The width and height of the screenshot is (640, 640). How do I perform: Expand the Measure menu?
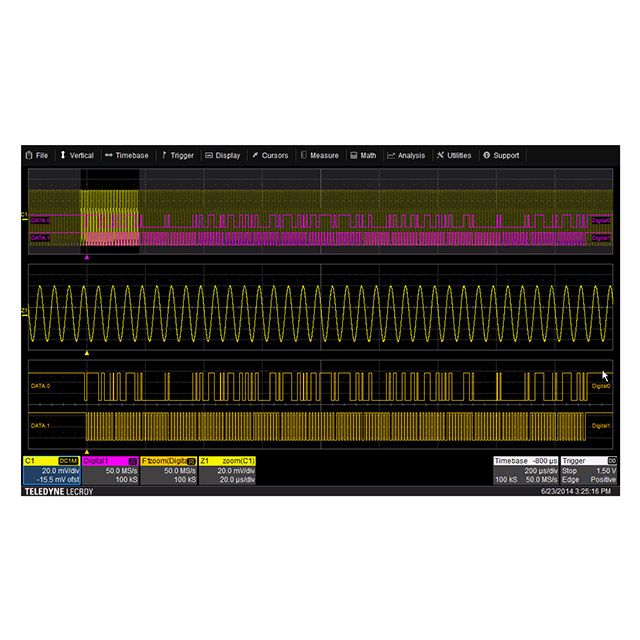[319, 155]
